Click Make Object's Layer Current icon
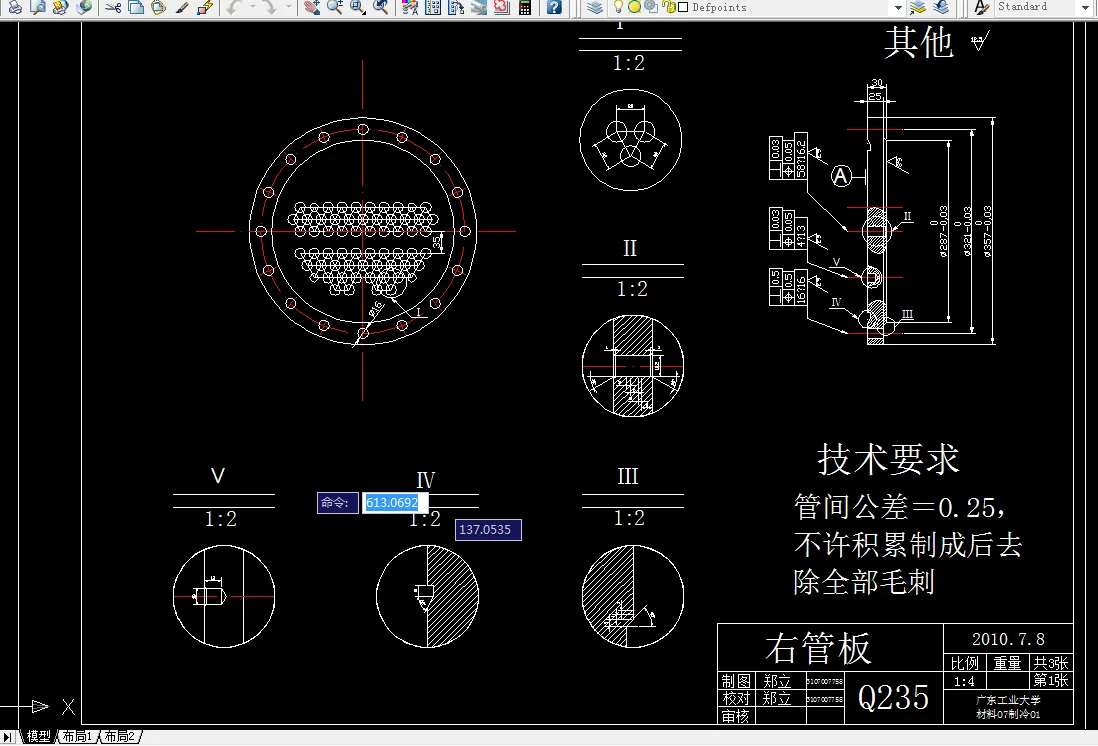The height and width of the screenshot is (746, 1098). 918,8
